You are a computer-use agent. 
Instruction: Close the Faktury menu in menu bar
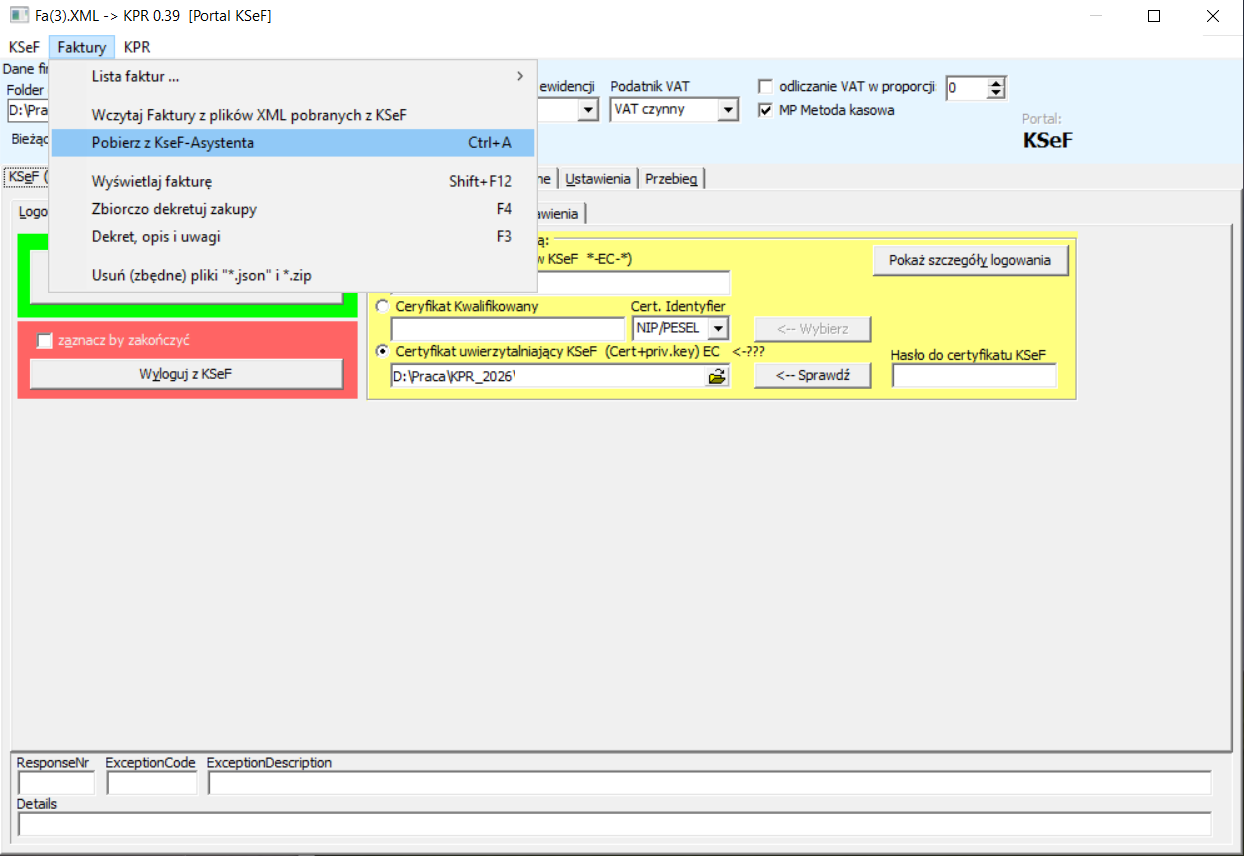click(82, 47)
